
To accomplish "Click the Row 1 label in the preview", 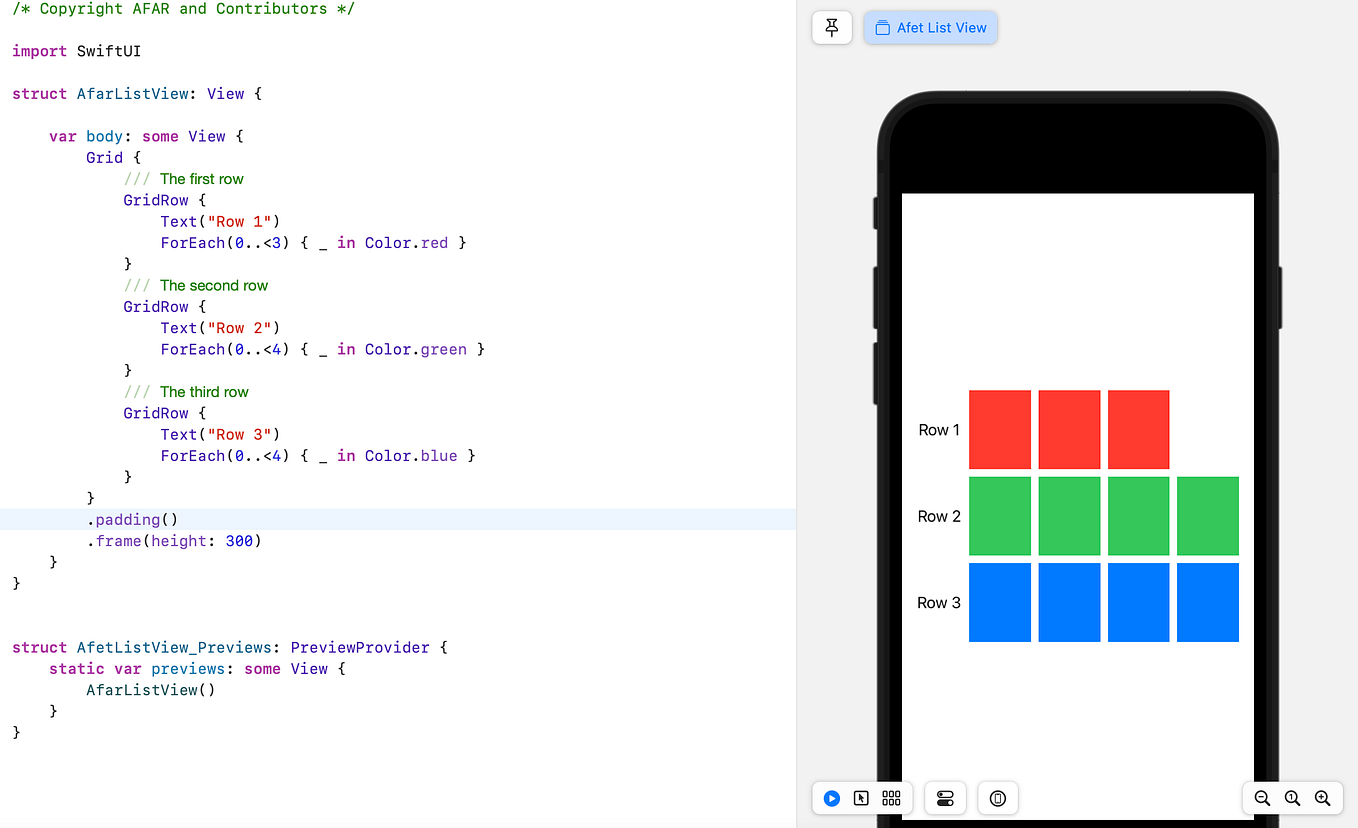I will [x=938, y=429].
